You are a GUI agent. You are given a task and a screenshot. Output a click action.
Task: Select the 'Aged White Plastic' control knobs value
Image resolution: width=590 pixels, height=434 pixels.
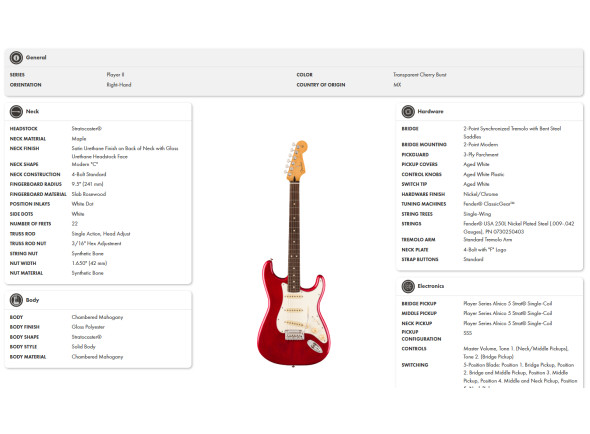484,174
